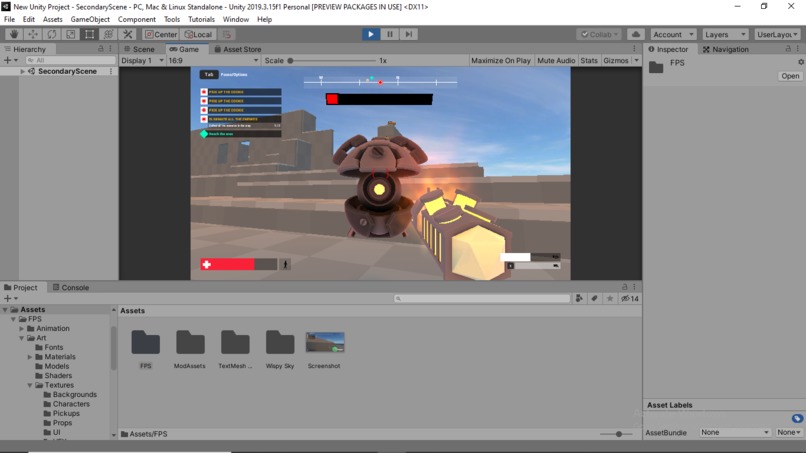Select the Transform tool

[108, 34]
